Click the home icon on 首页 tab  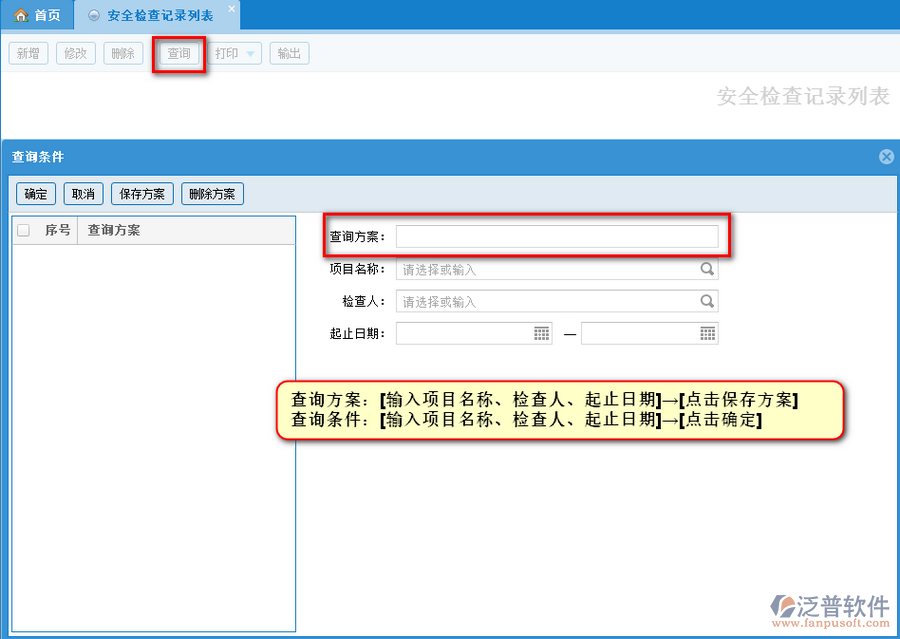click(20, 15)
